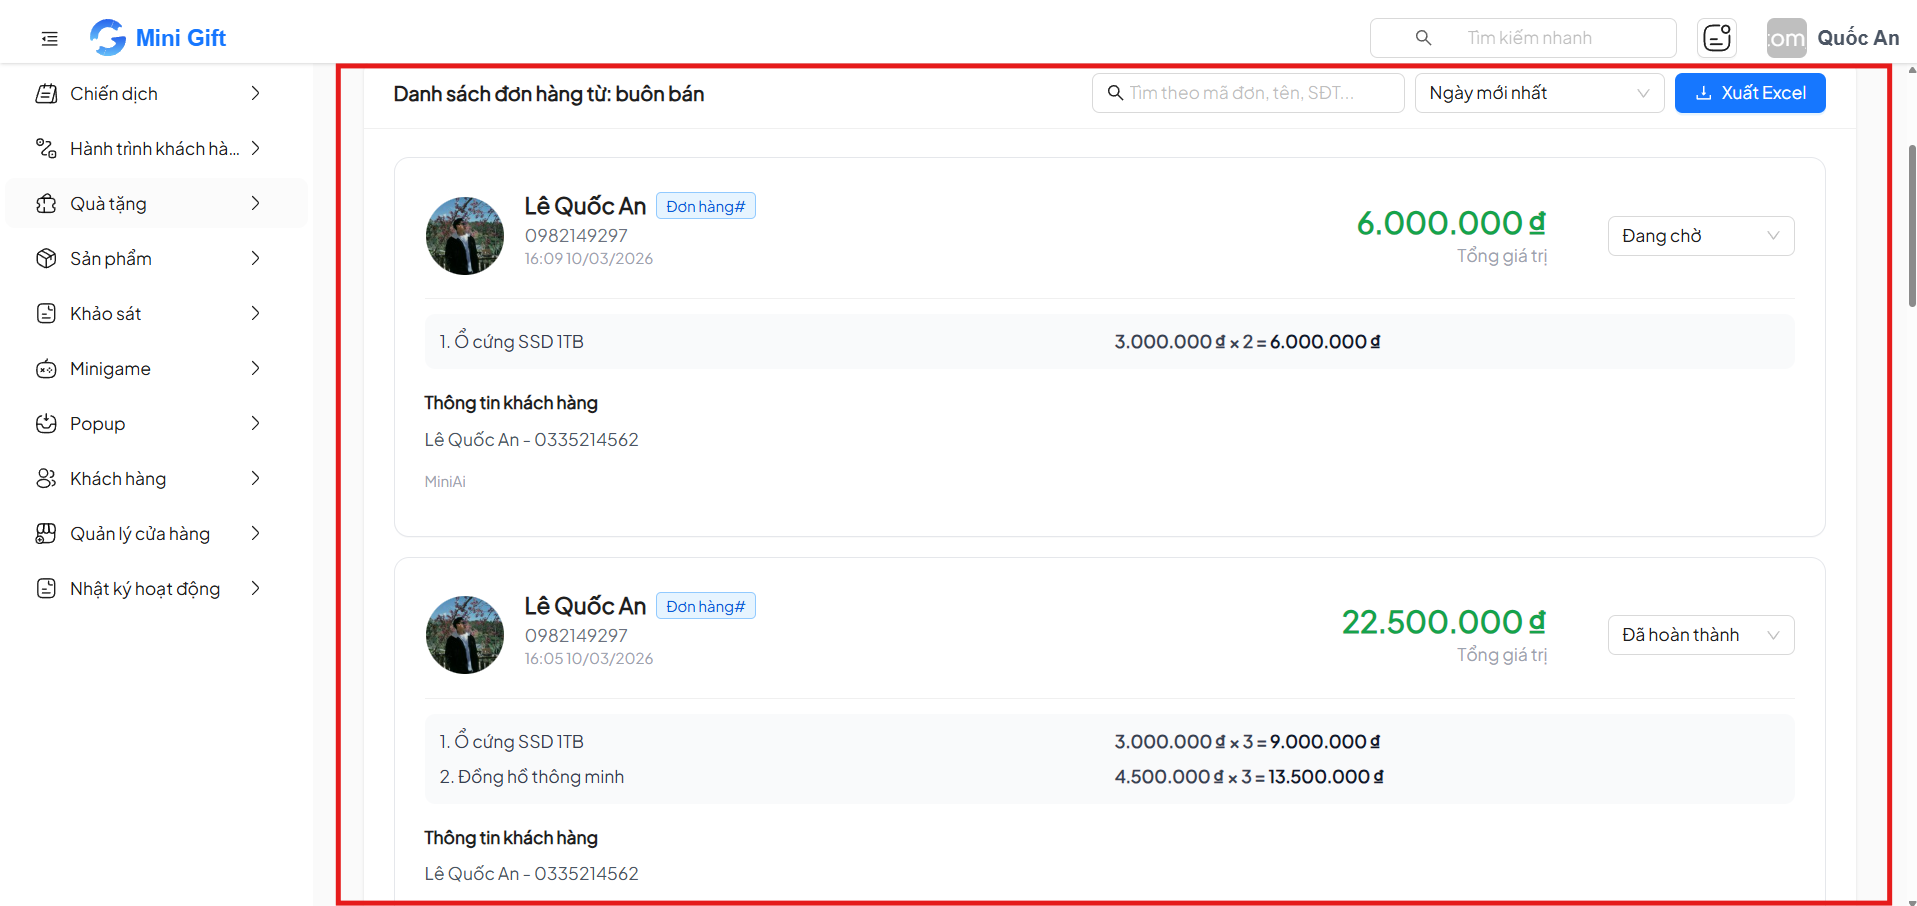The image size is (1917, 906).
Task: Expand the Popup menu chevron
Action: (256, 423)
